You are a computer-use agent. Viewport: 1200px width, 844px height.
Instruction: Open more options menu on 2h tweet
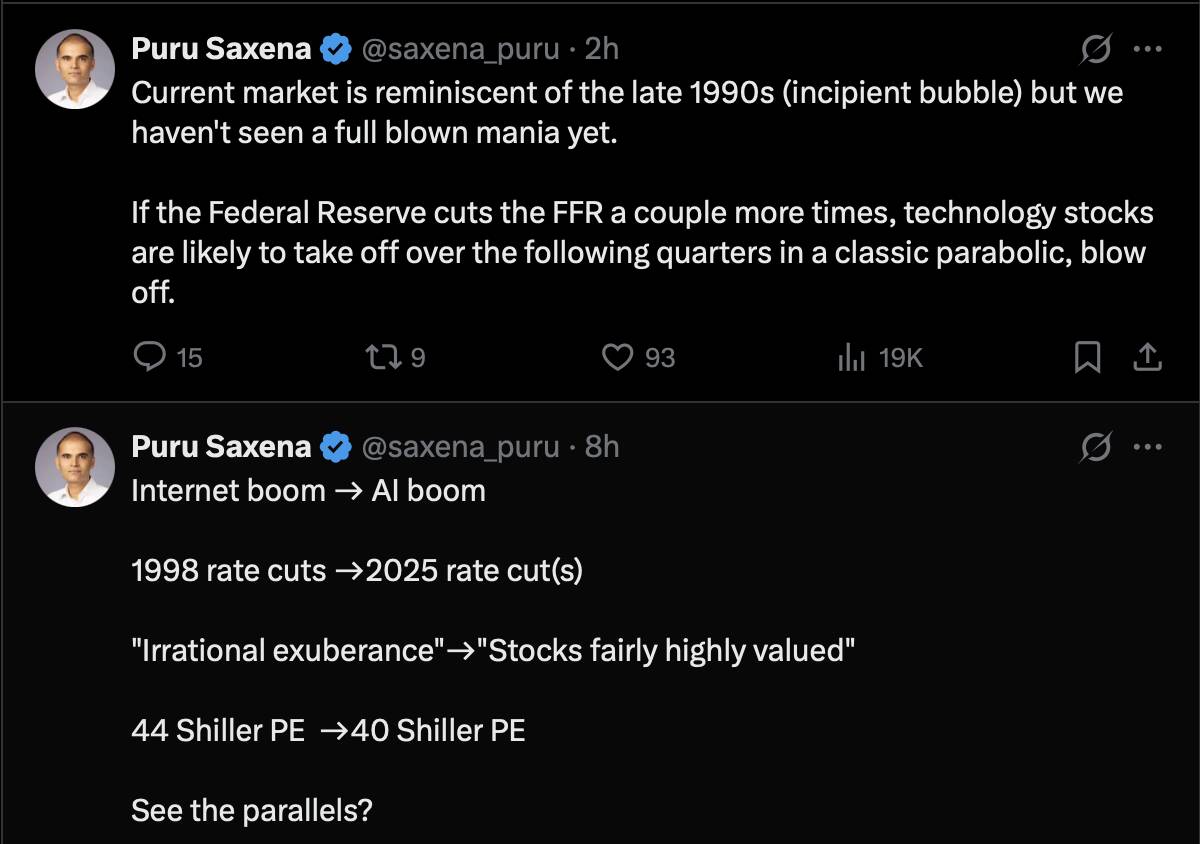(1147, 48)
